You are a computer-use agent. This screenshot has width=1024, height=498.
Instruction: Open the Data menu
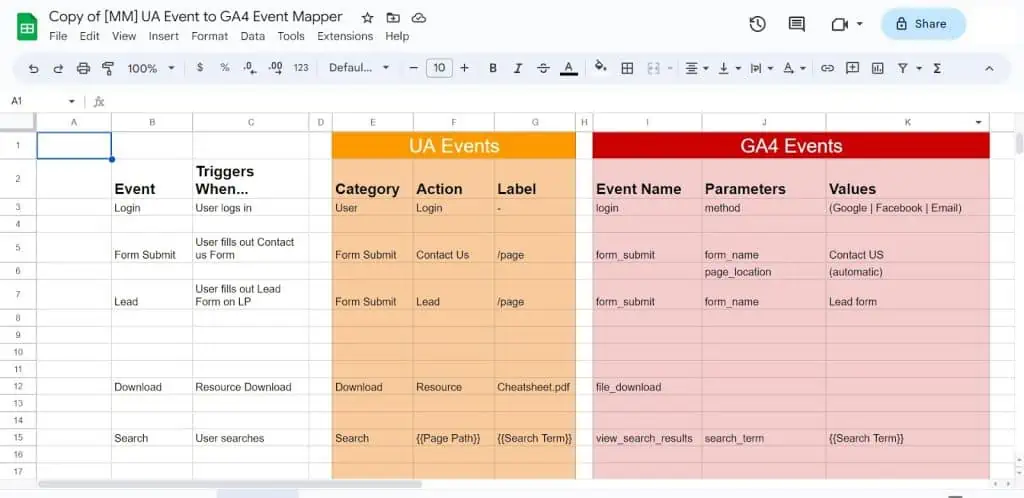pyautogui.click(x=252, y=37)
